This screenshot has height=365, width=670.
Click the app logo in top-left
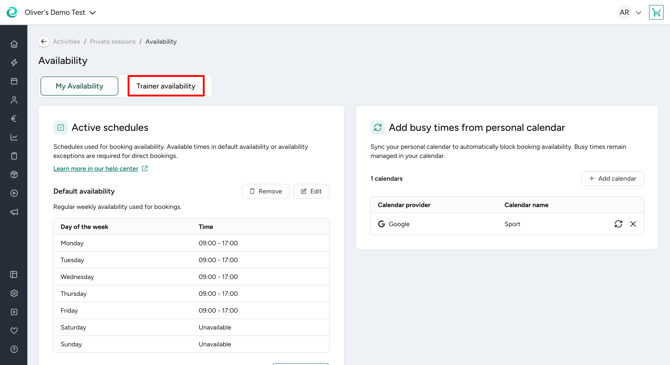[x=12, y=12]
